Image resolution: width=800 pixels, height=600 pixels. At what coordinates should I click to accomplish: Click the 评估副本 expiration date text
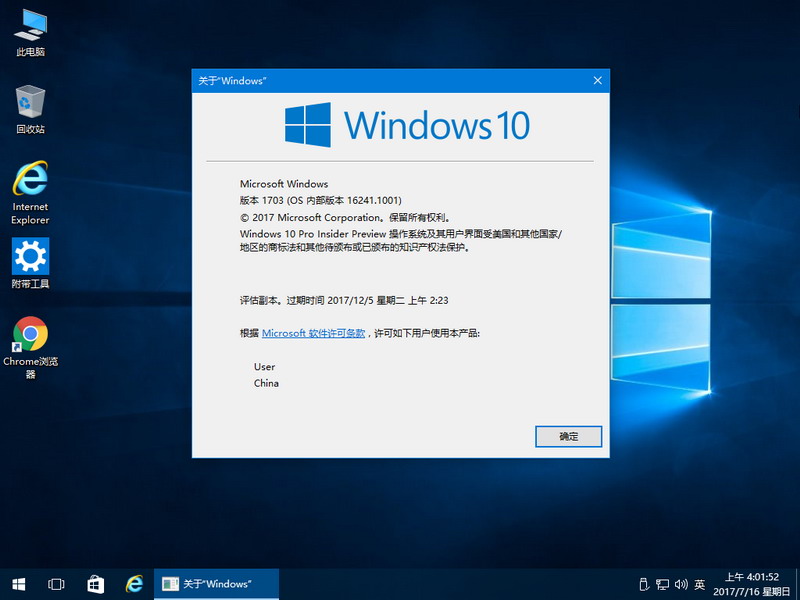[344, 301]
